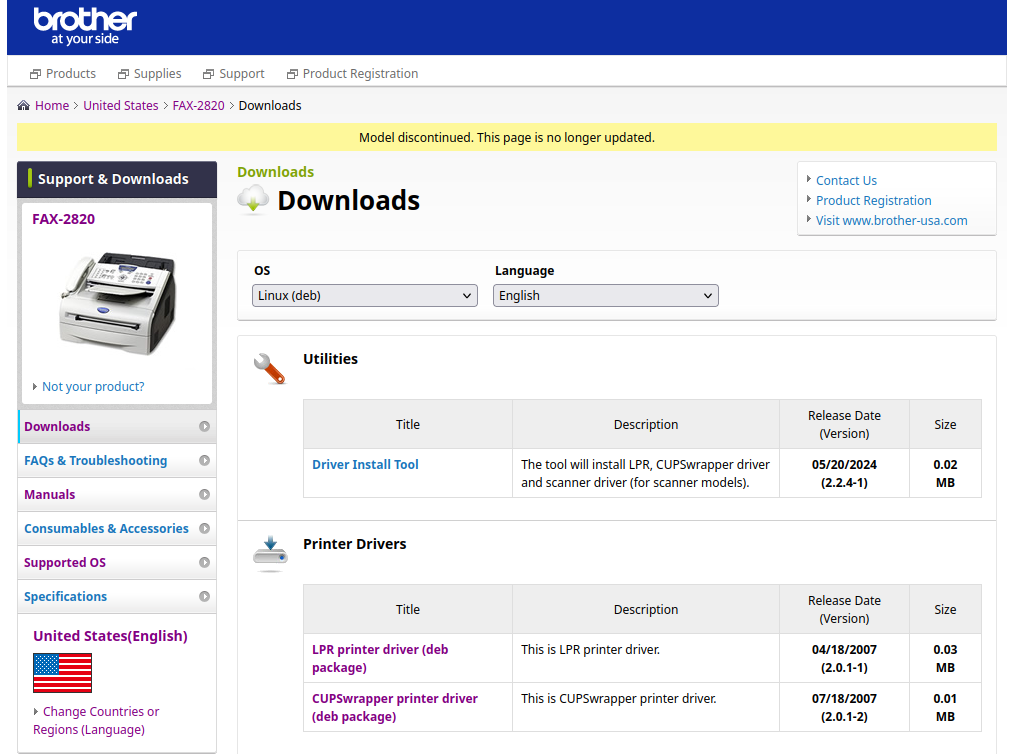Click green Downloads label above the title

pos(275,172)
